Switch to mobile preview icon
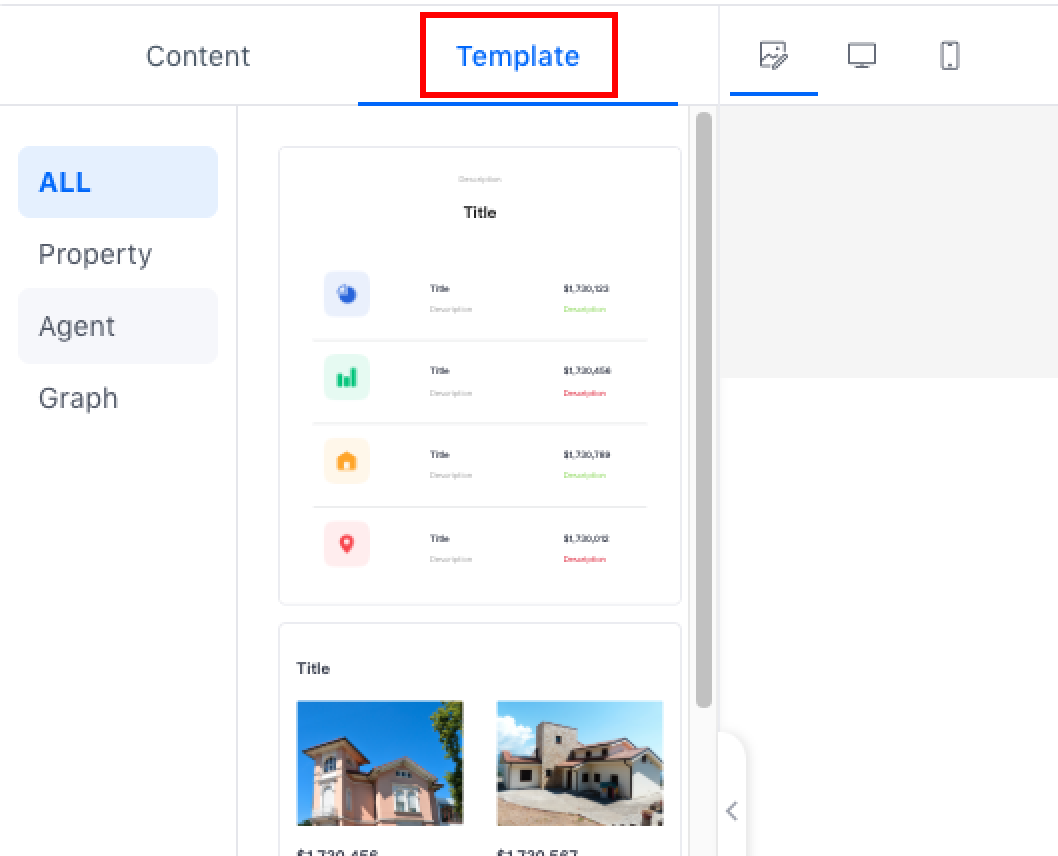 pyautogui.click(x=949, y=55)
